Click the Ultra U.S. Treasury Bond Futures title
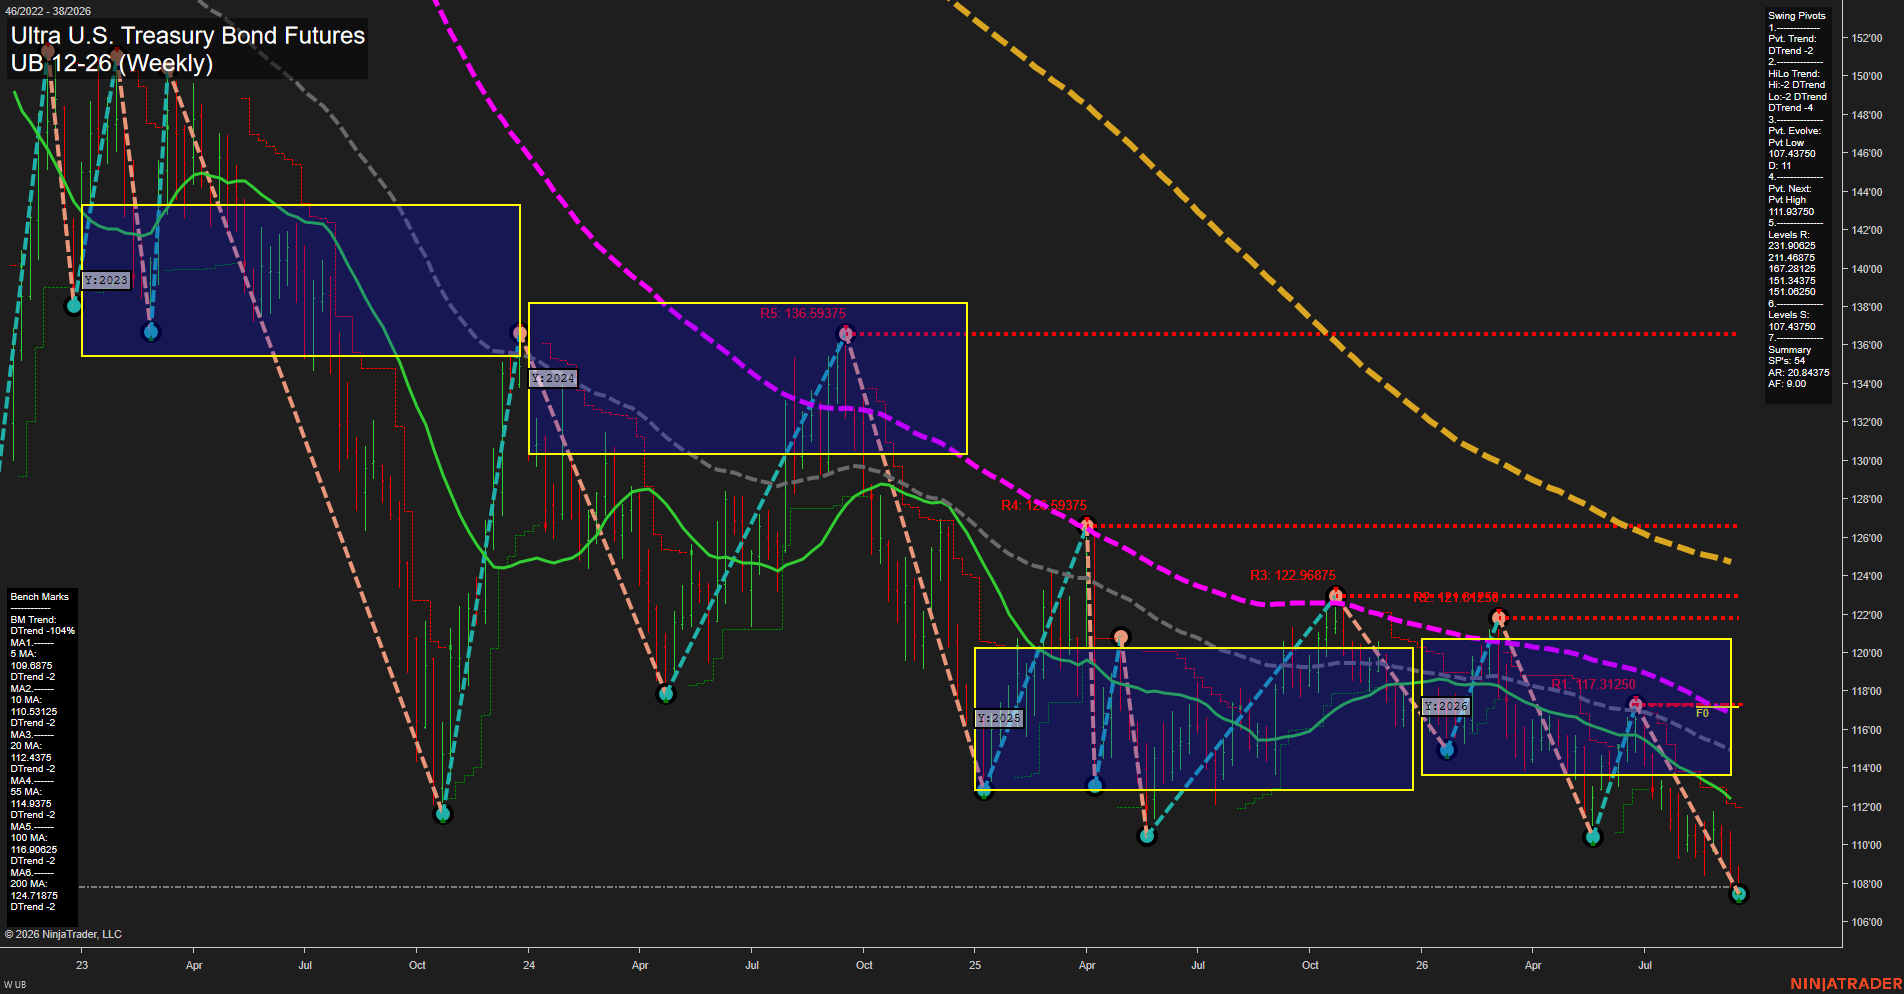The image size is (1904, 994). click(188, 35)
